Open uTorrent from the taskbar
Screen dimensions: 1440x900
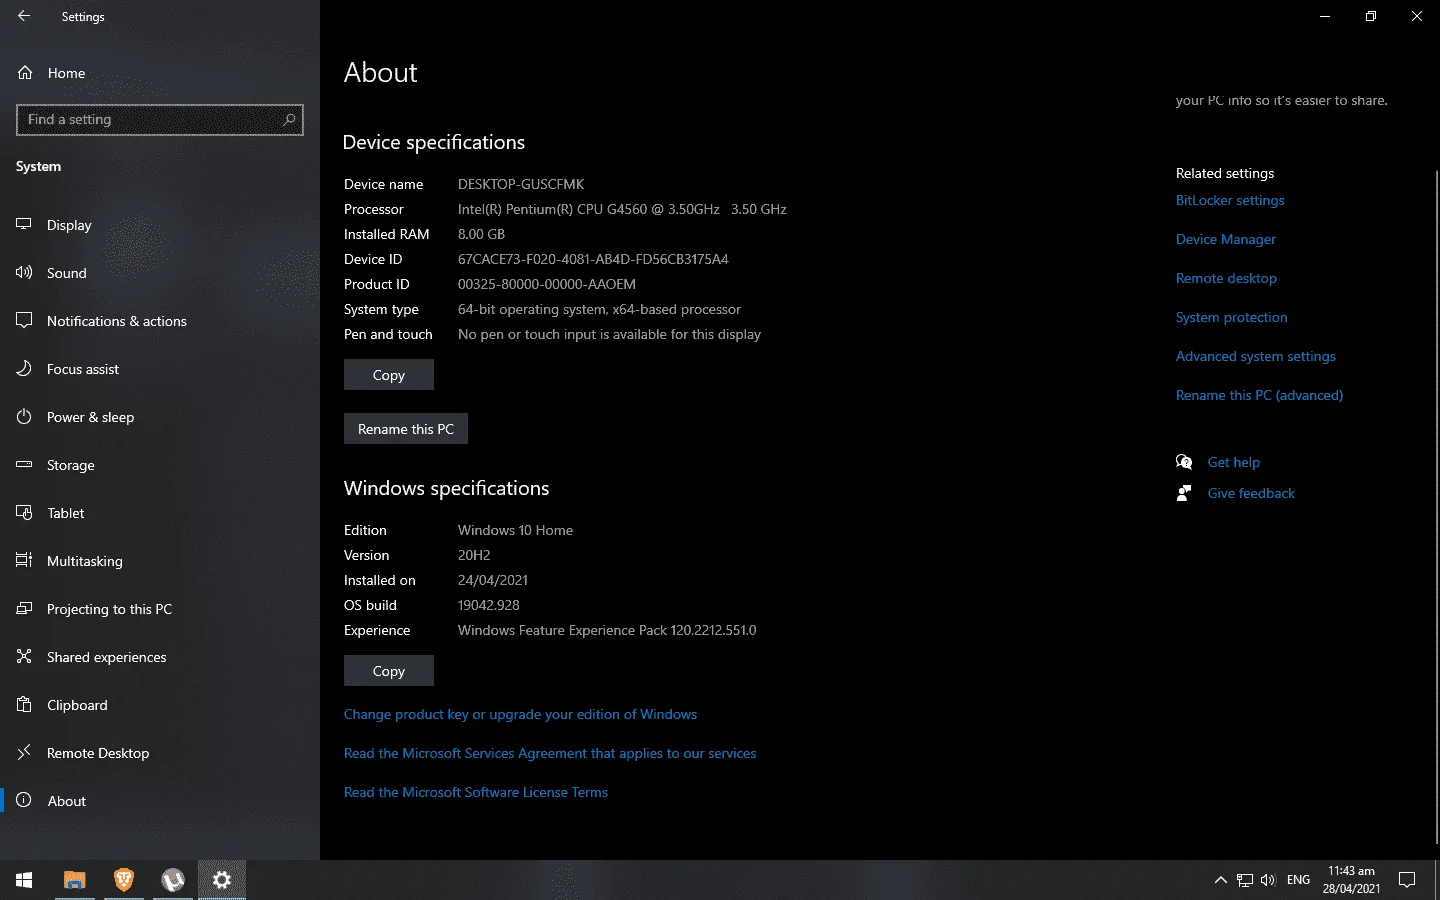click(x=173, y=880)
